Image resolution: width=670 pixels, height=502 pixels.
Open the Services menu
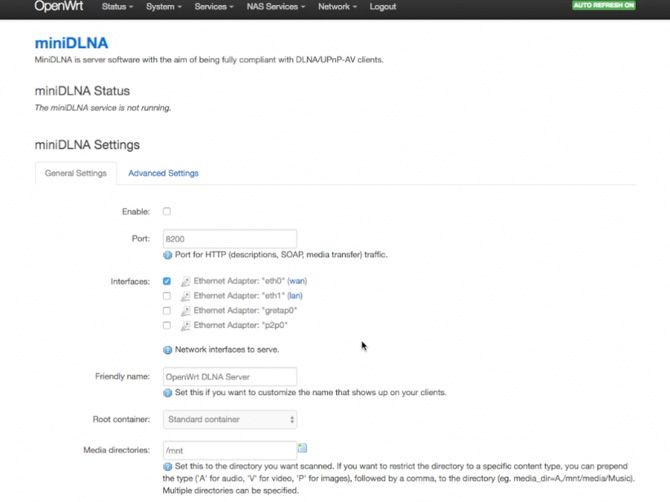214,7
